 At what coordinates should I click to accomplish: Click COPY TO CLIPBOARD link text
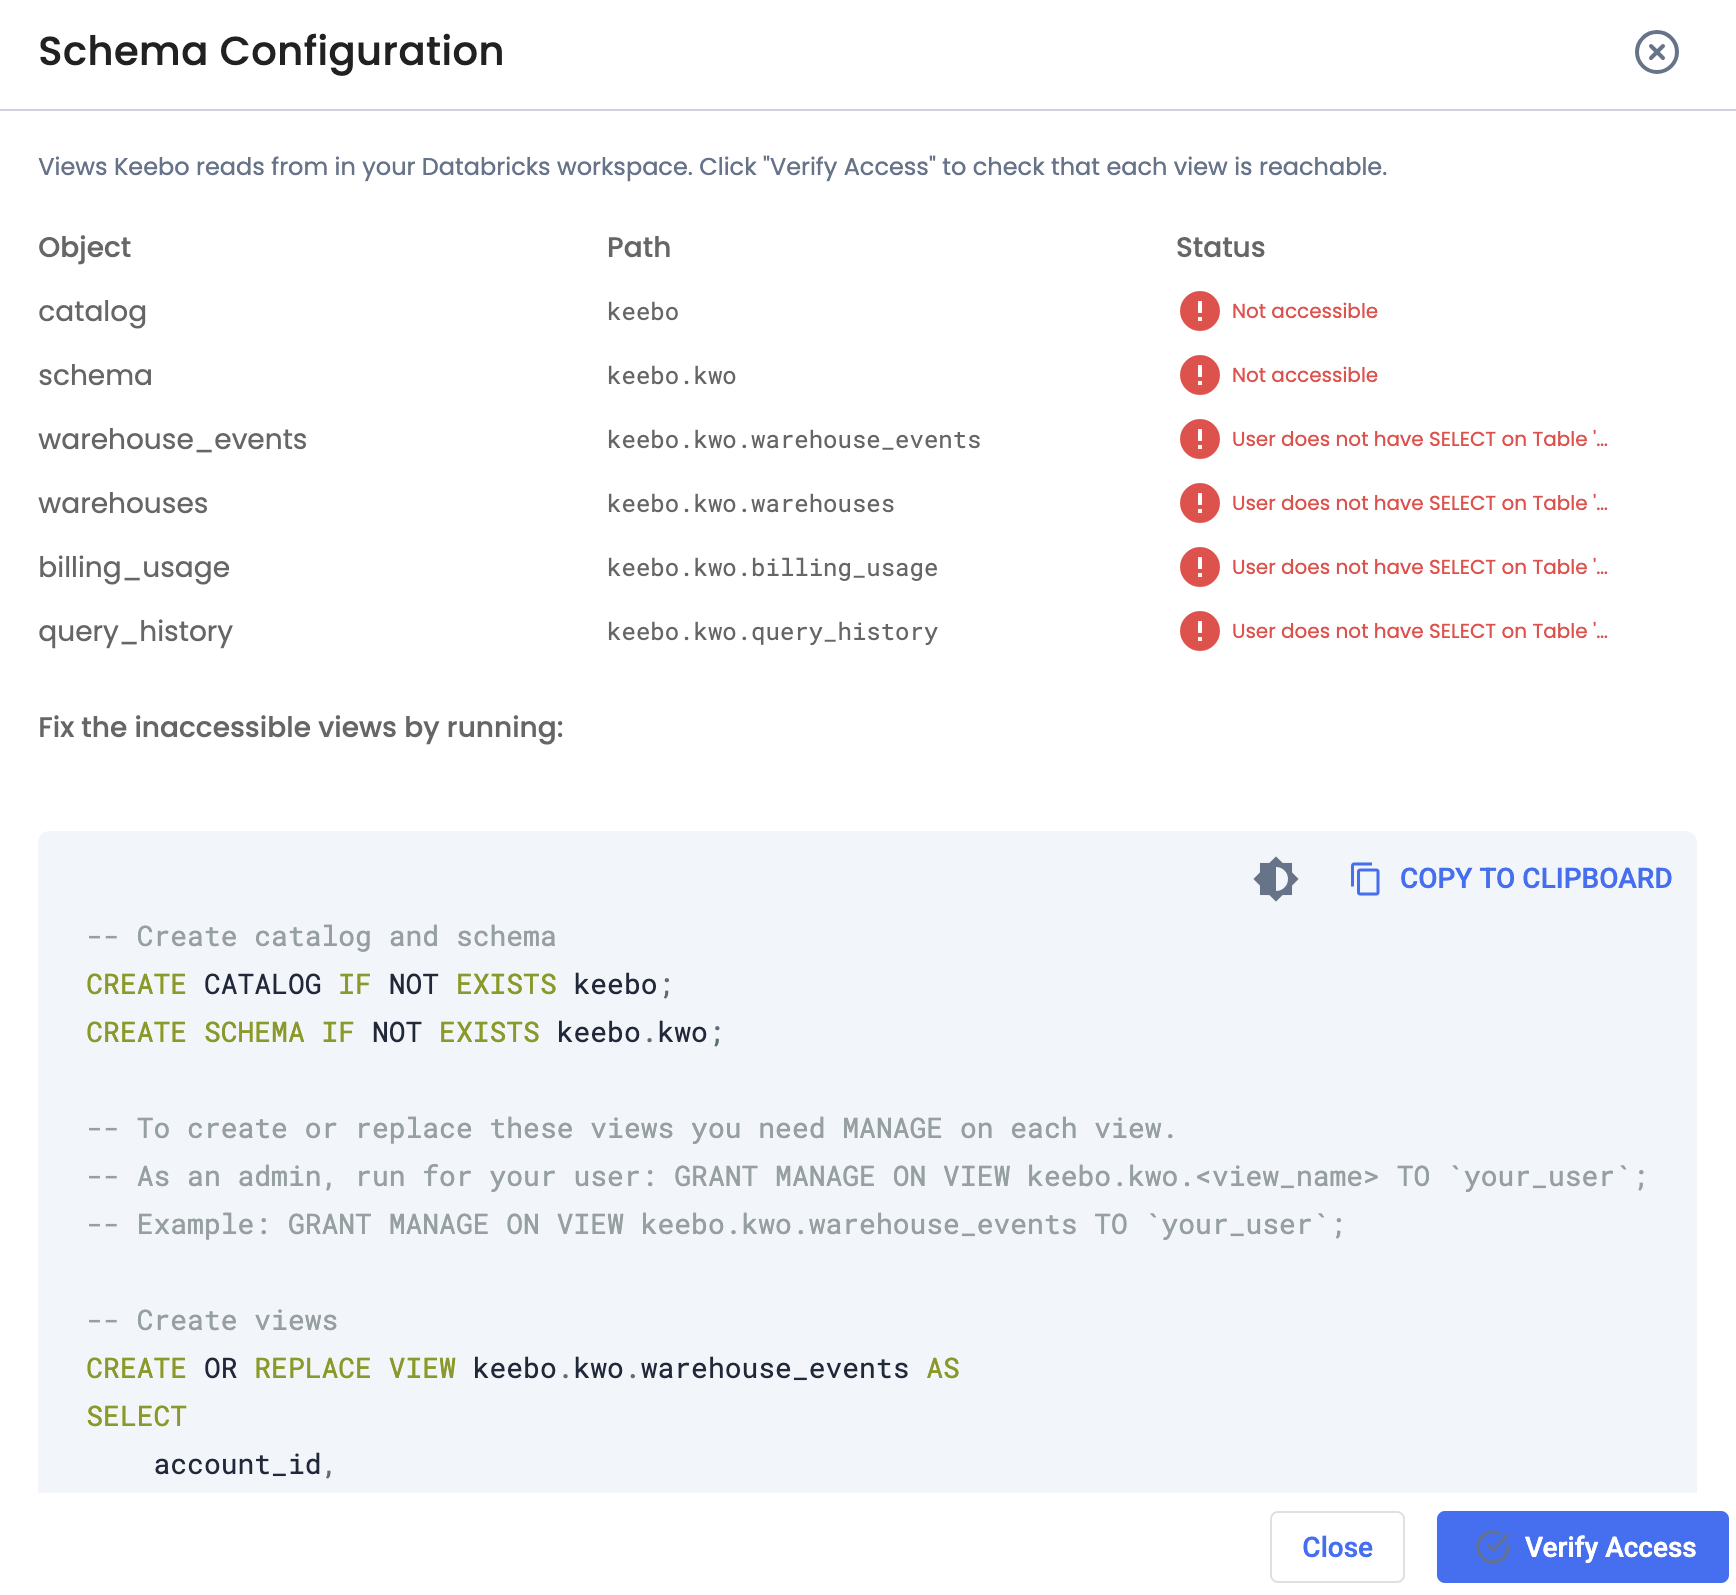pyautogui.click(x=1535, y=879)
